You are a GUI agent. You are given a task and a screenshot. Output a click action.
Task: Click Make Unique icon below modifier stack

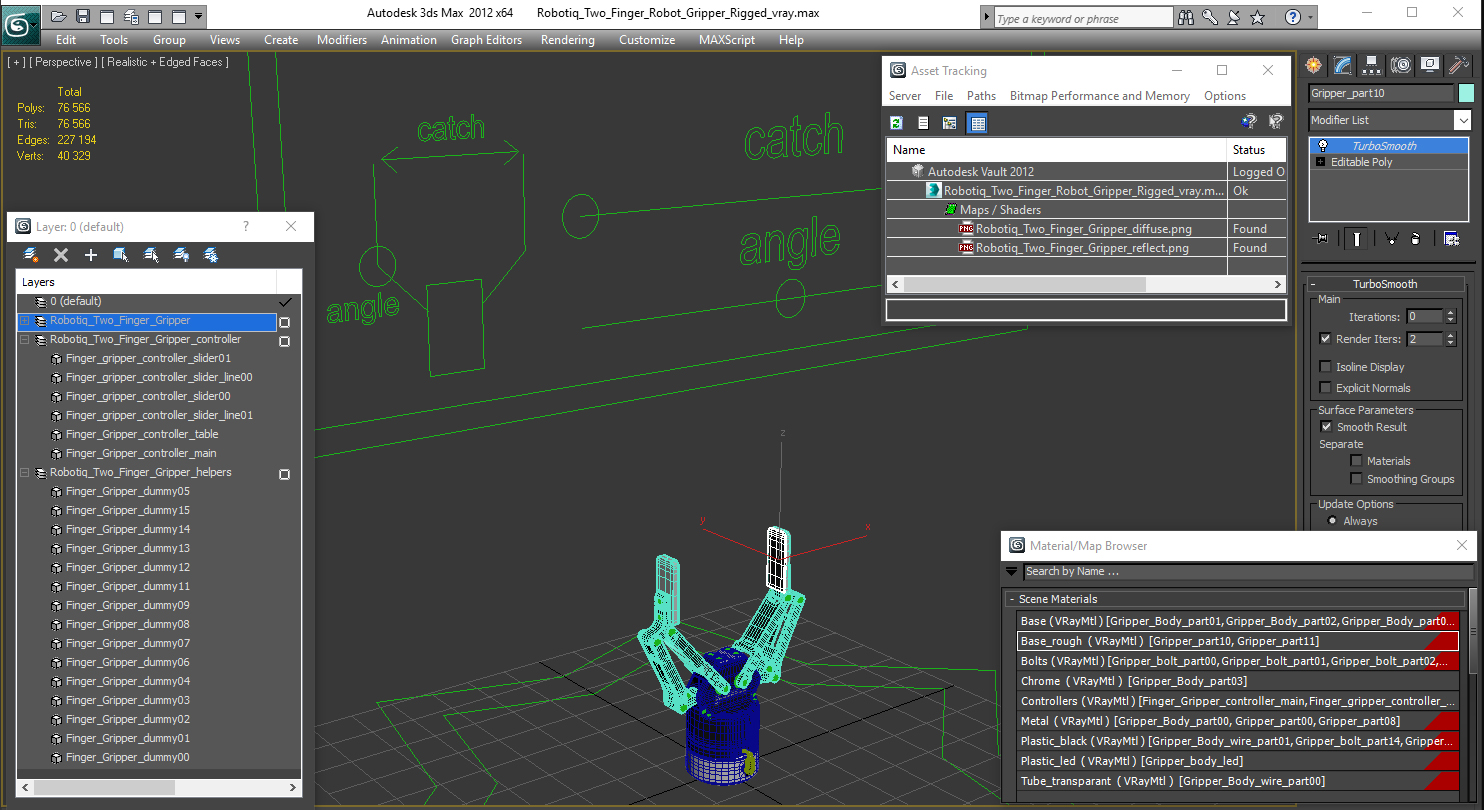point(1390,238)
